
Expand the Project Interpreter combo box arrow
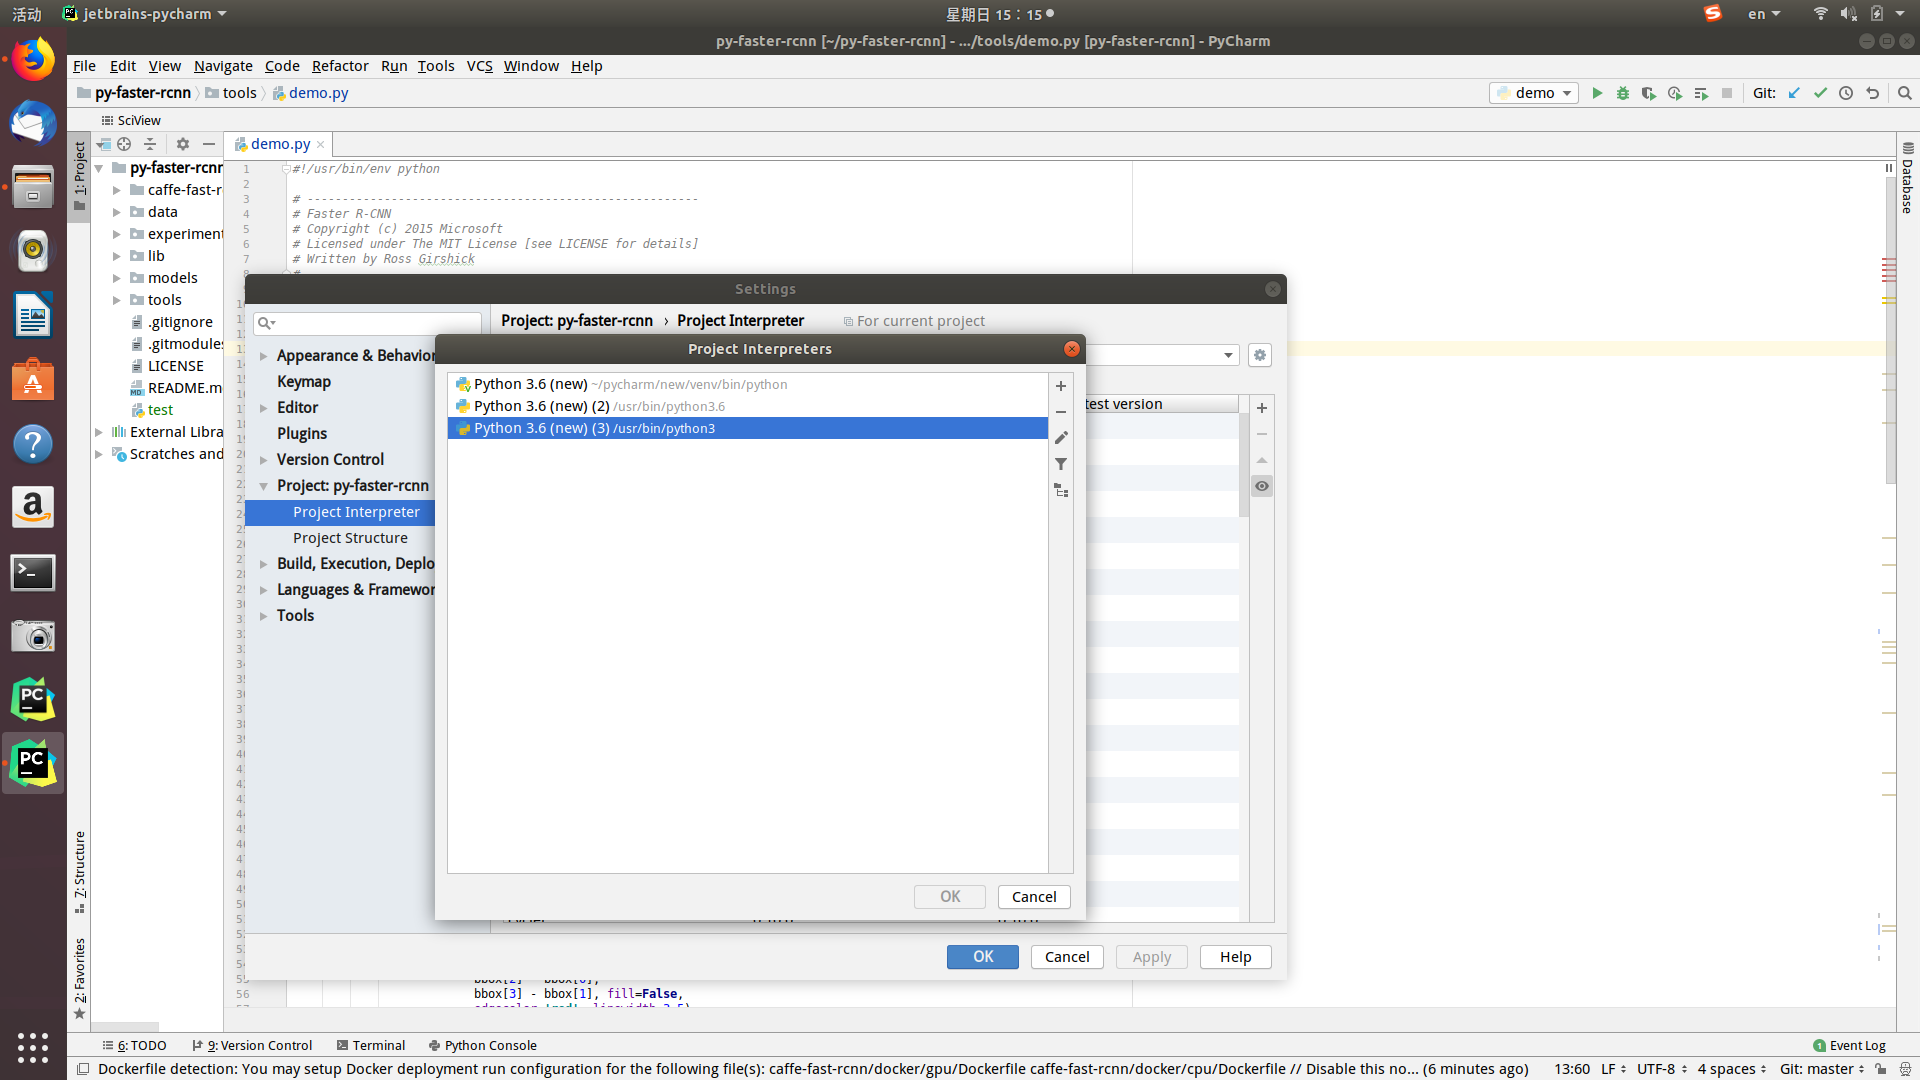click(1228, 355)
